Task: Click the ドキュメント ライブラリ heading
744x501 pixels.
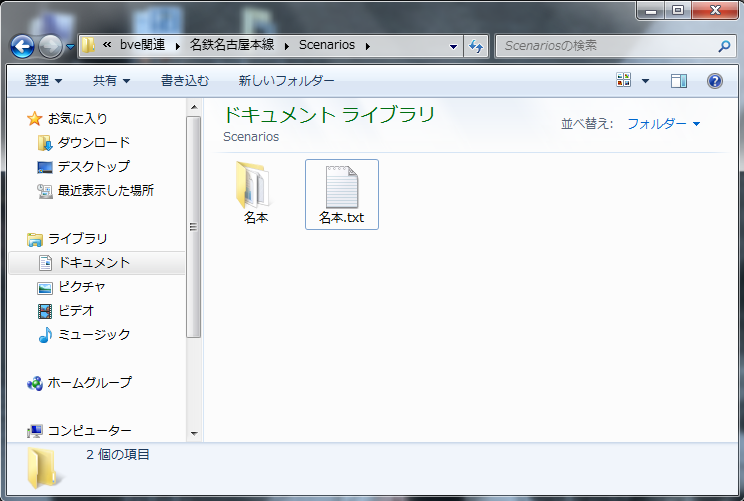Action: coord(329,115)
